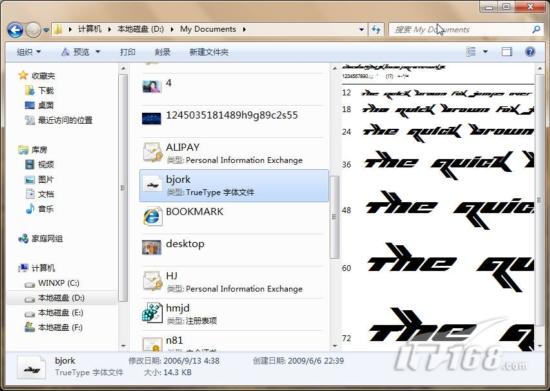Image resolution: width=550 pixels, height=391 pixels.
Task: Click the Back navigation arrow button
Action: 15,30
